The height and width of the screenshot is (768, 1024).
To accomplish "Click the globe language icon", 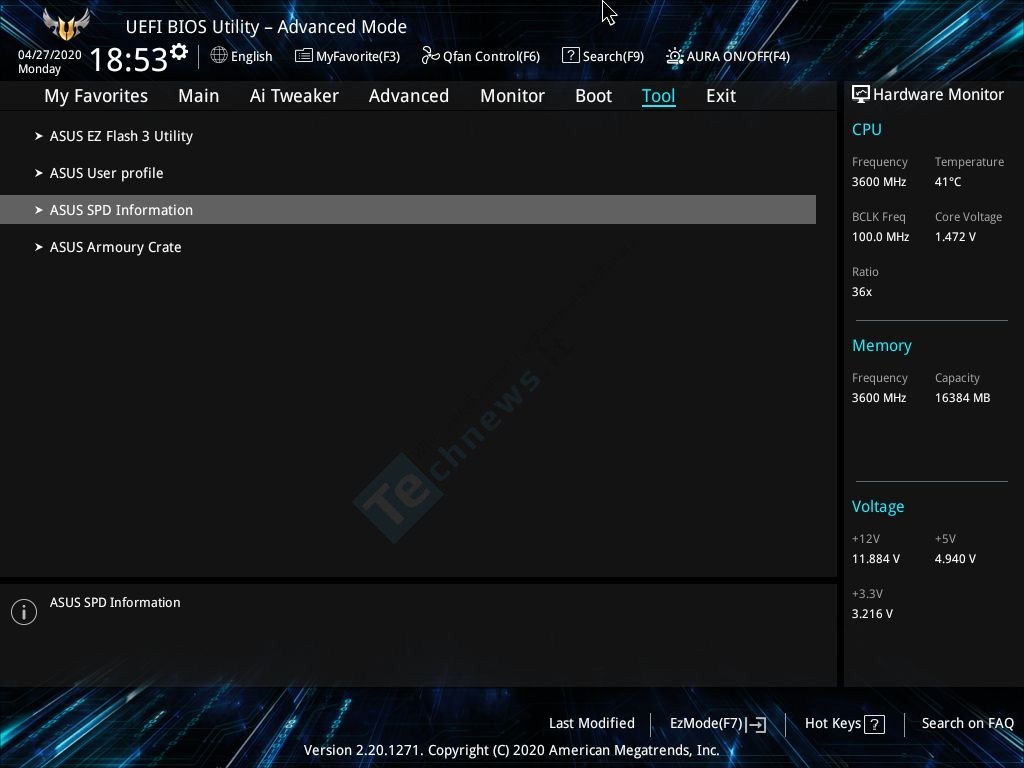I will (x=219, y=56).
